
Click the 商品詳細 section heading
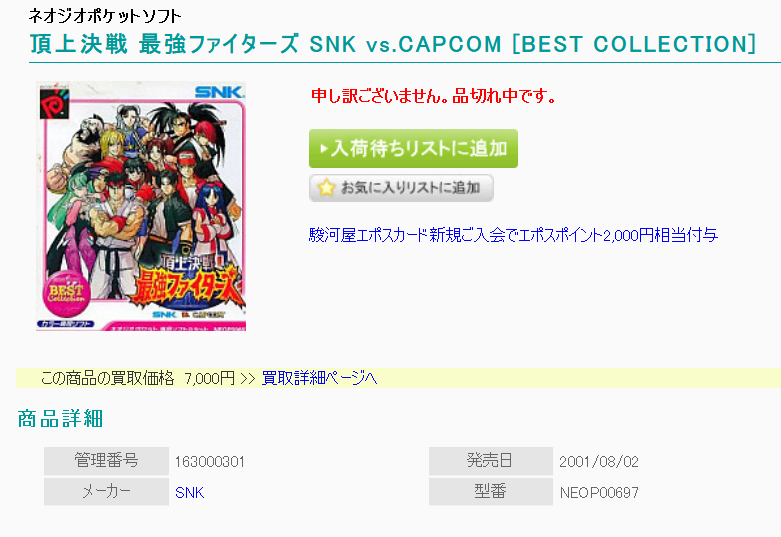[x=60, y=418]
